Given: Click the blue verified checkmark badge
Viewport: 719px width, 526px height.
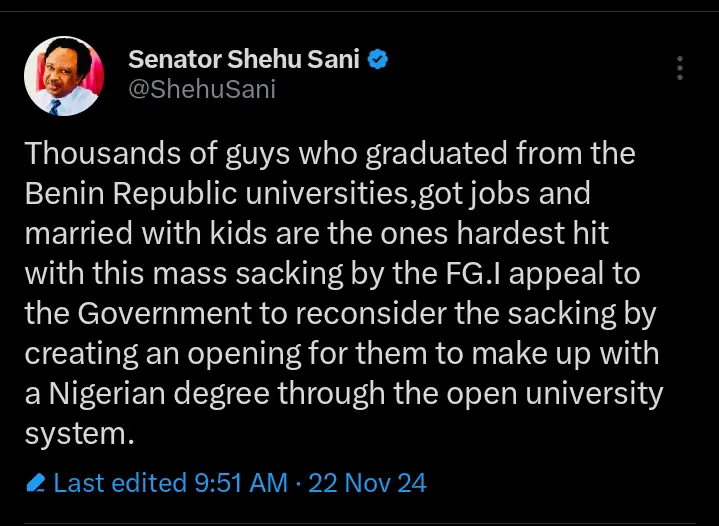Looking at the screenshot, I should [378, 60].
